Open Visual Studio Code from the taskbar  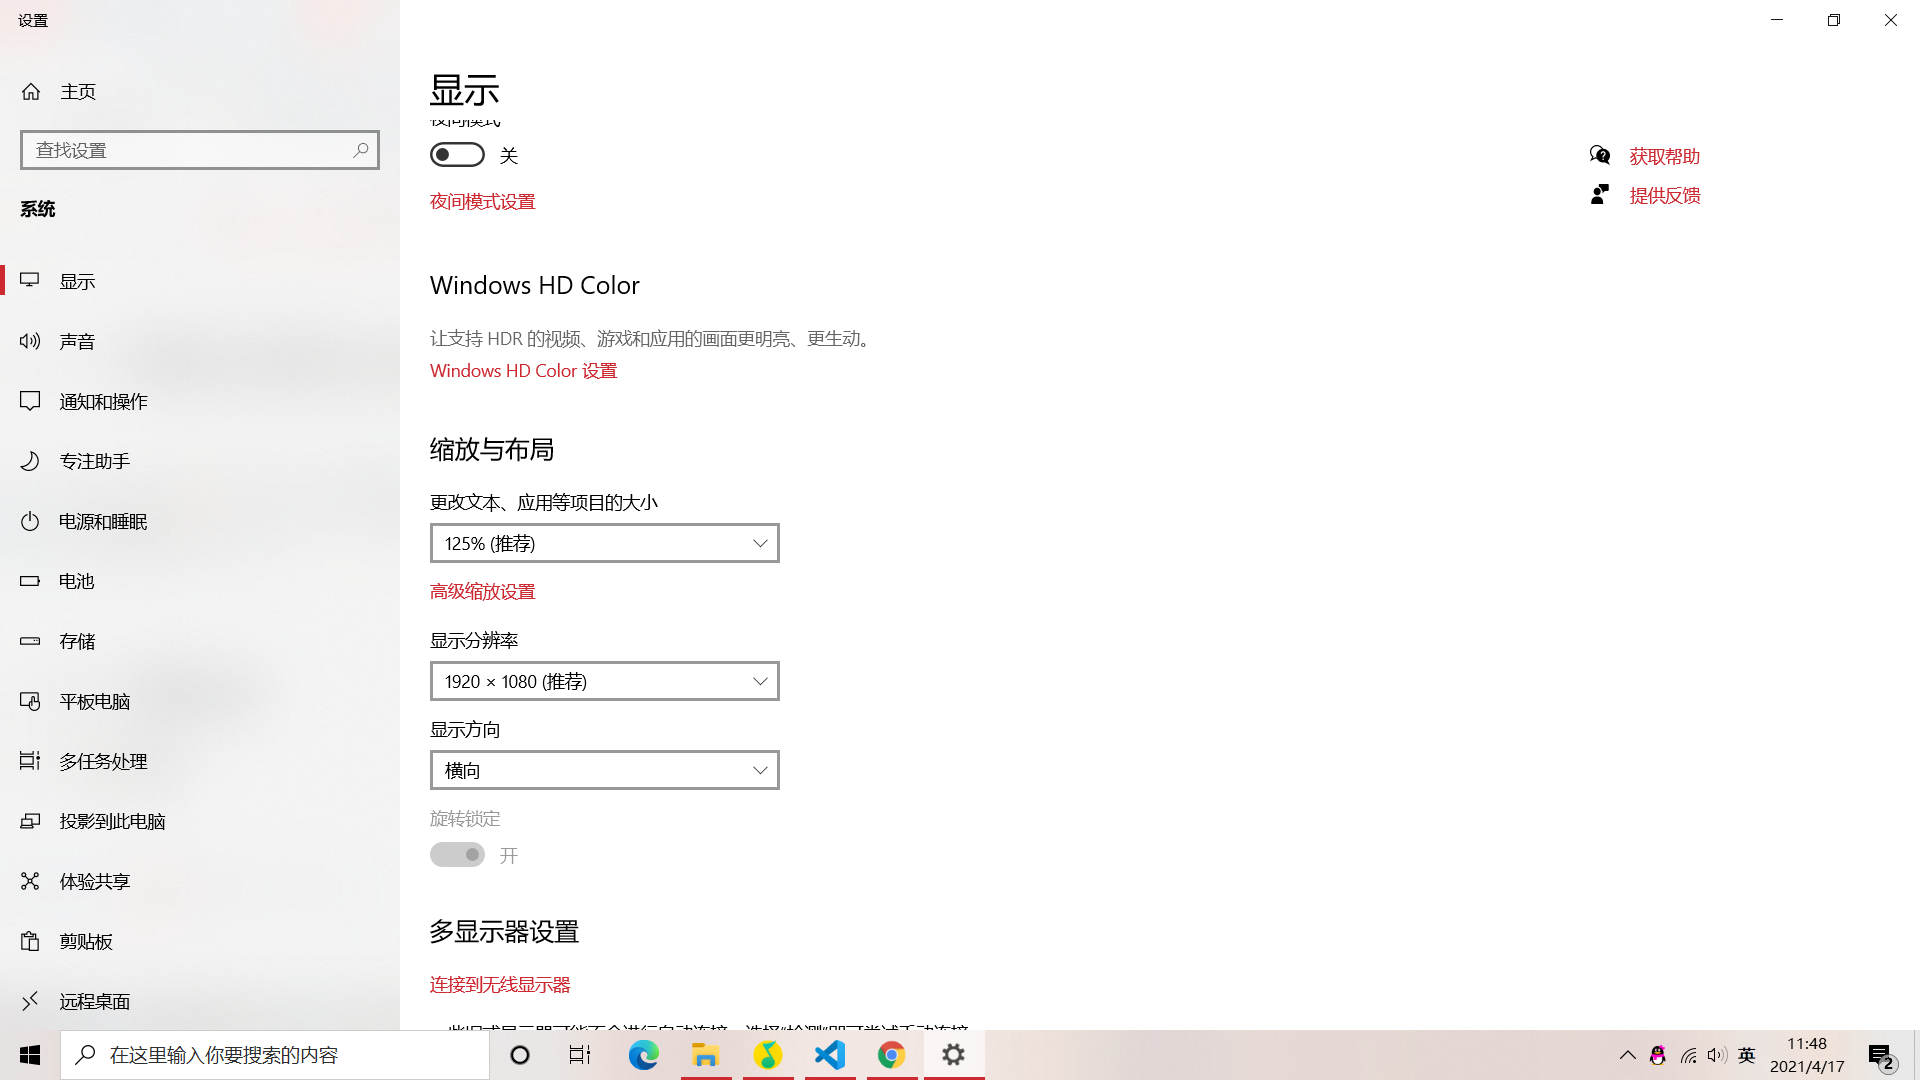point(829,1054)
